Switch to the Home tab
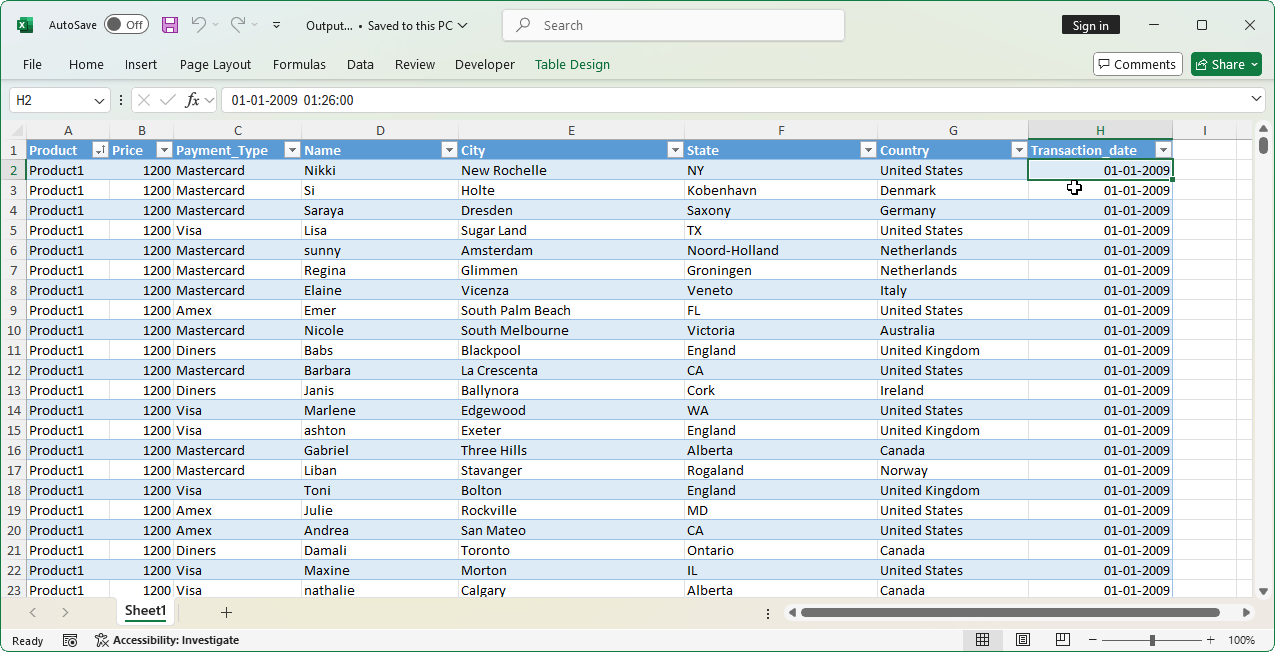This screenshot has width=1275, height=652. click(86, 64)
